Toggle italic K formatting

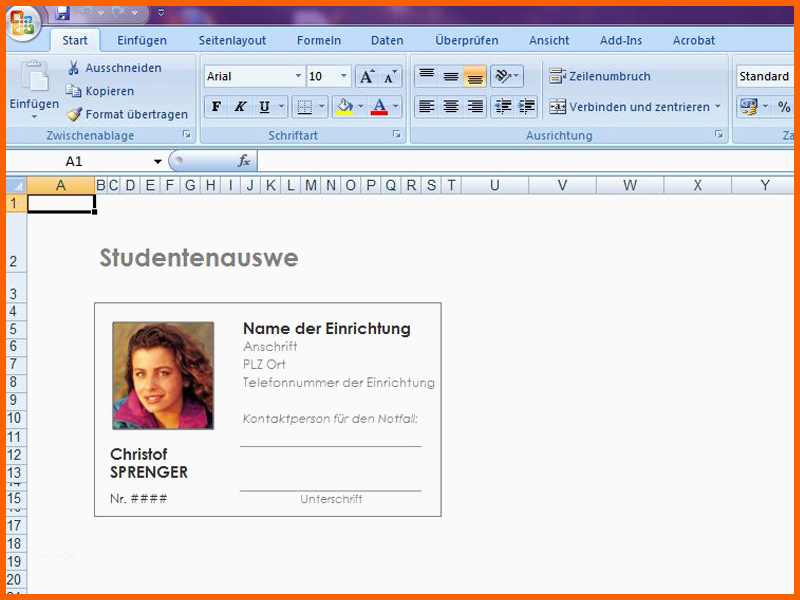tap(240, 107)
